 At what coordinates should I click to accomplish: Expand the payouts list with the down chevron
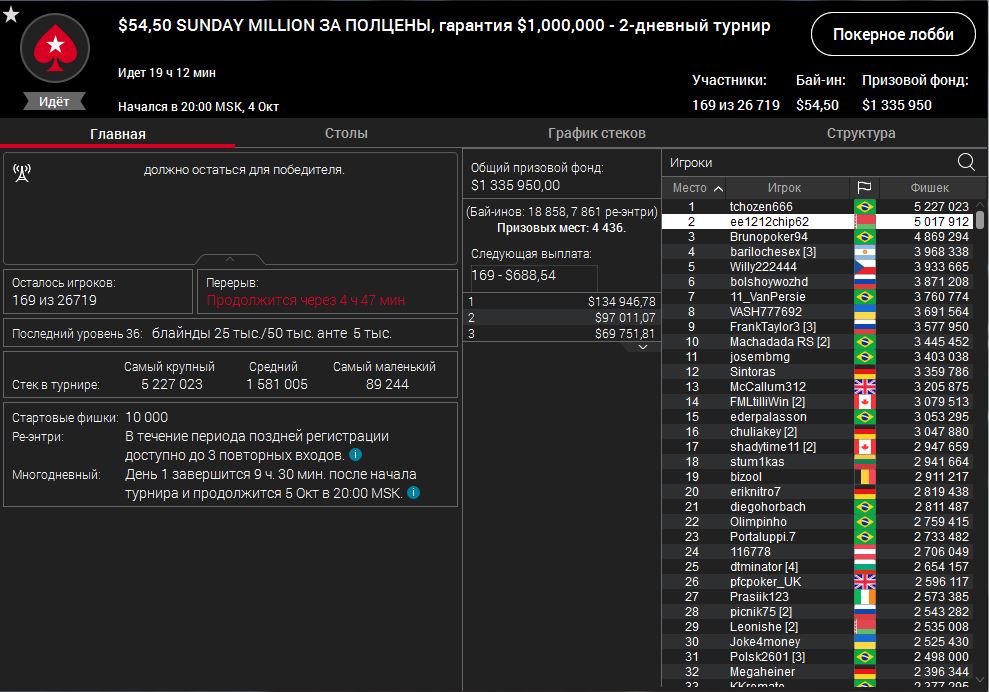[x=643, y=347]
